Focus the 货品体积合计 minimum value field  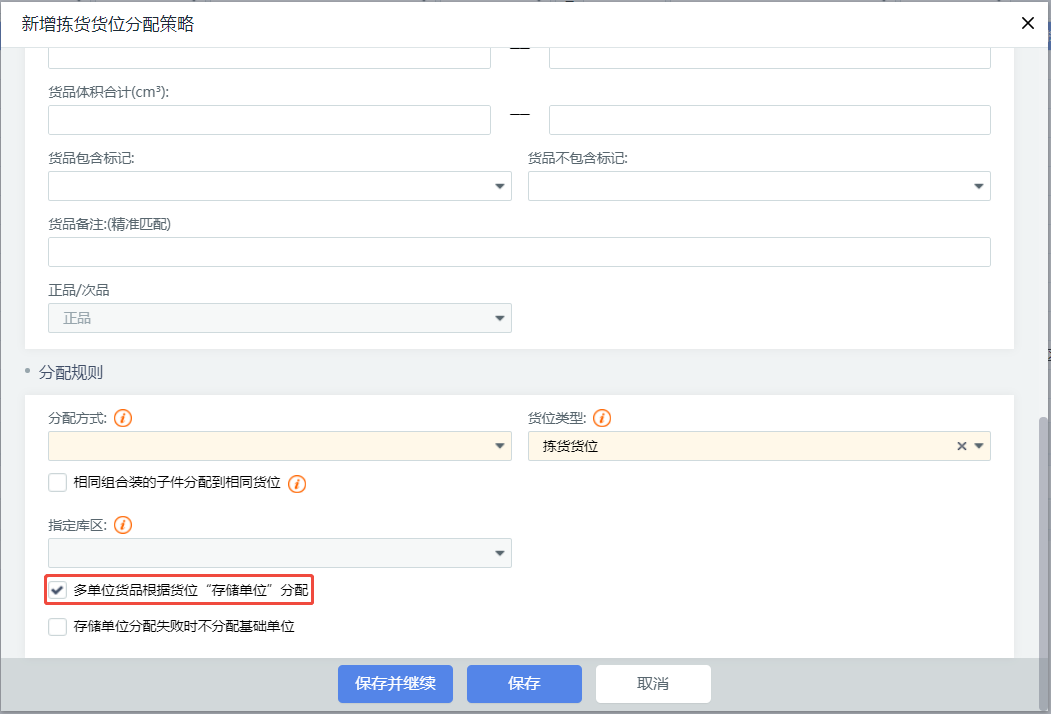pos(269,120)
